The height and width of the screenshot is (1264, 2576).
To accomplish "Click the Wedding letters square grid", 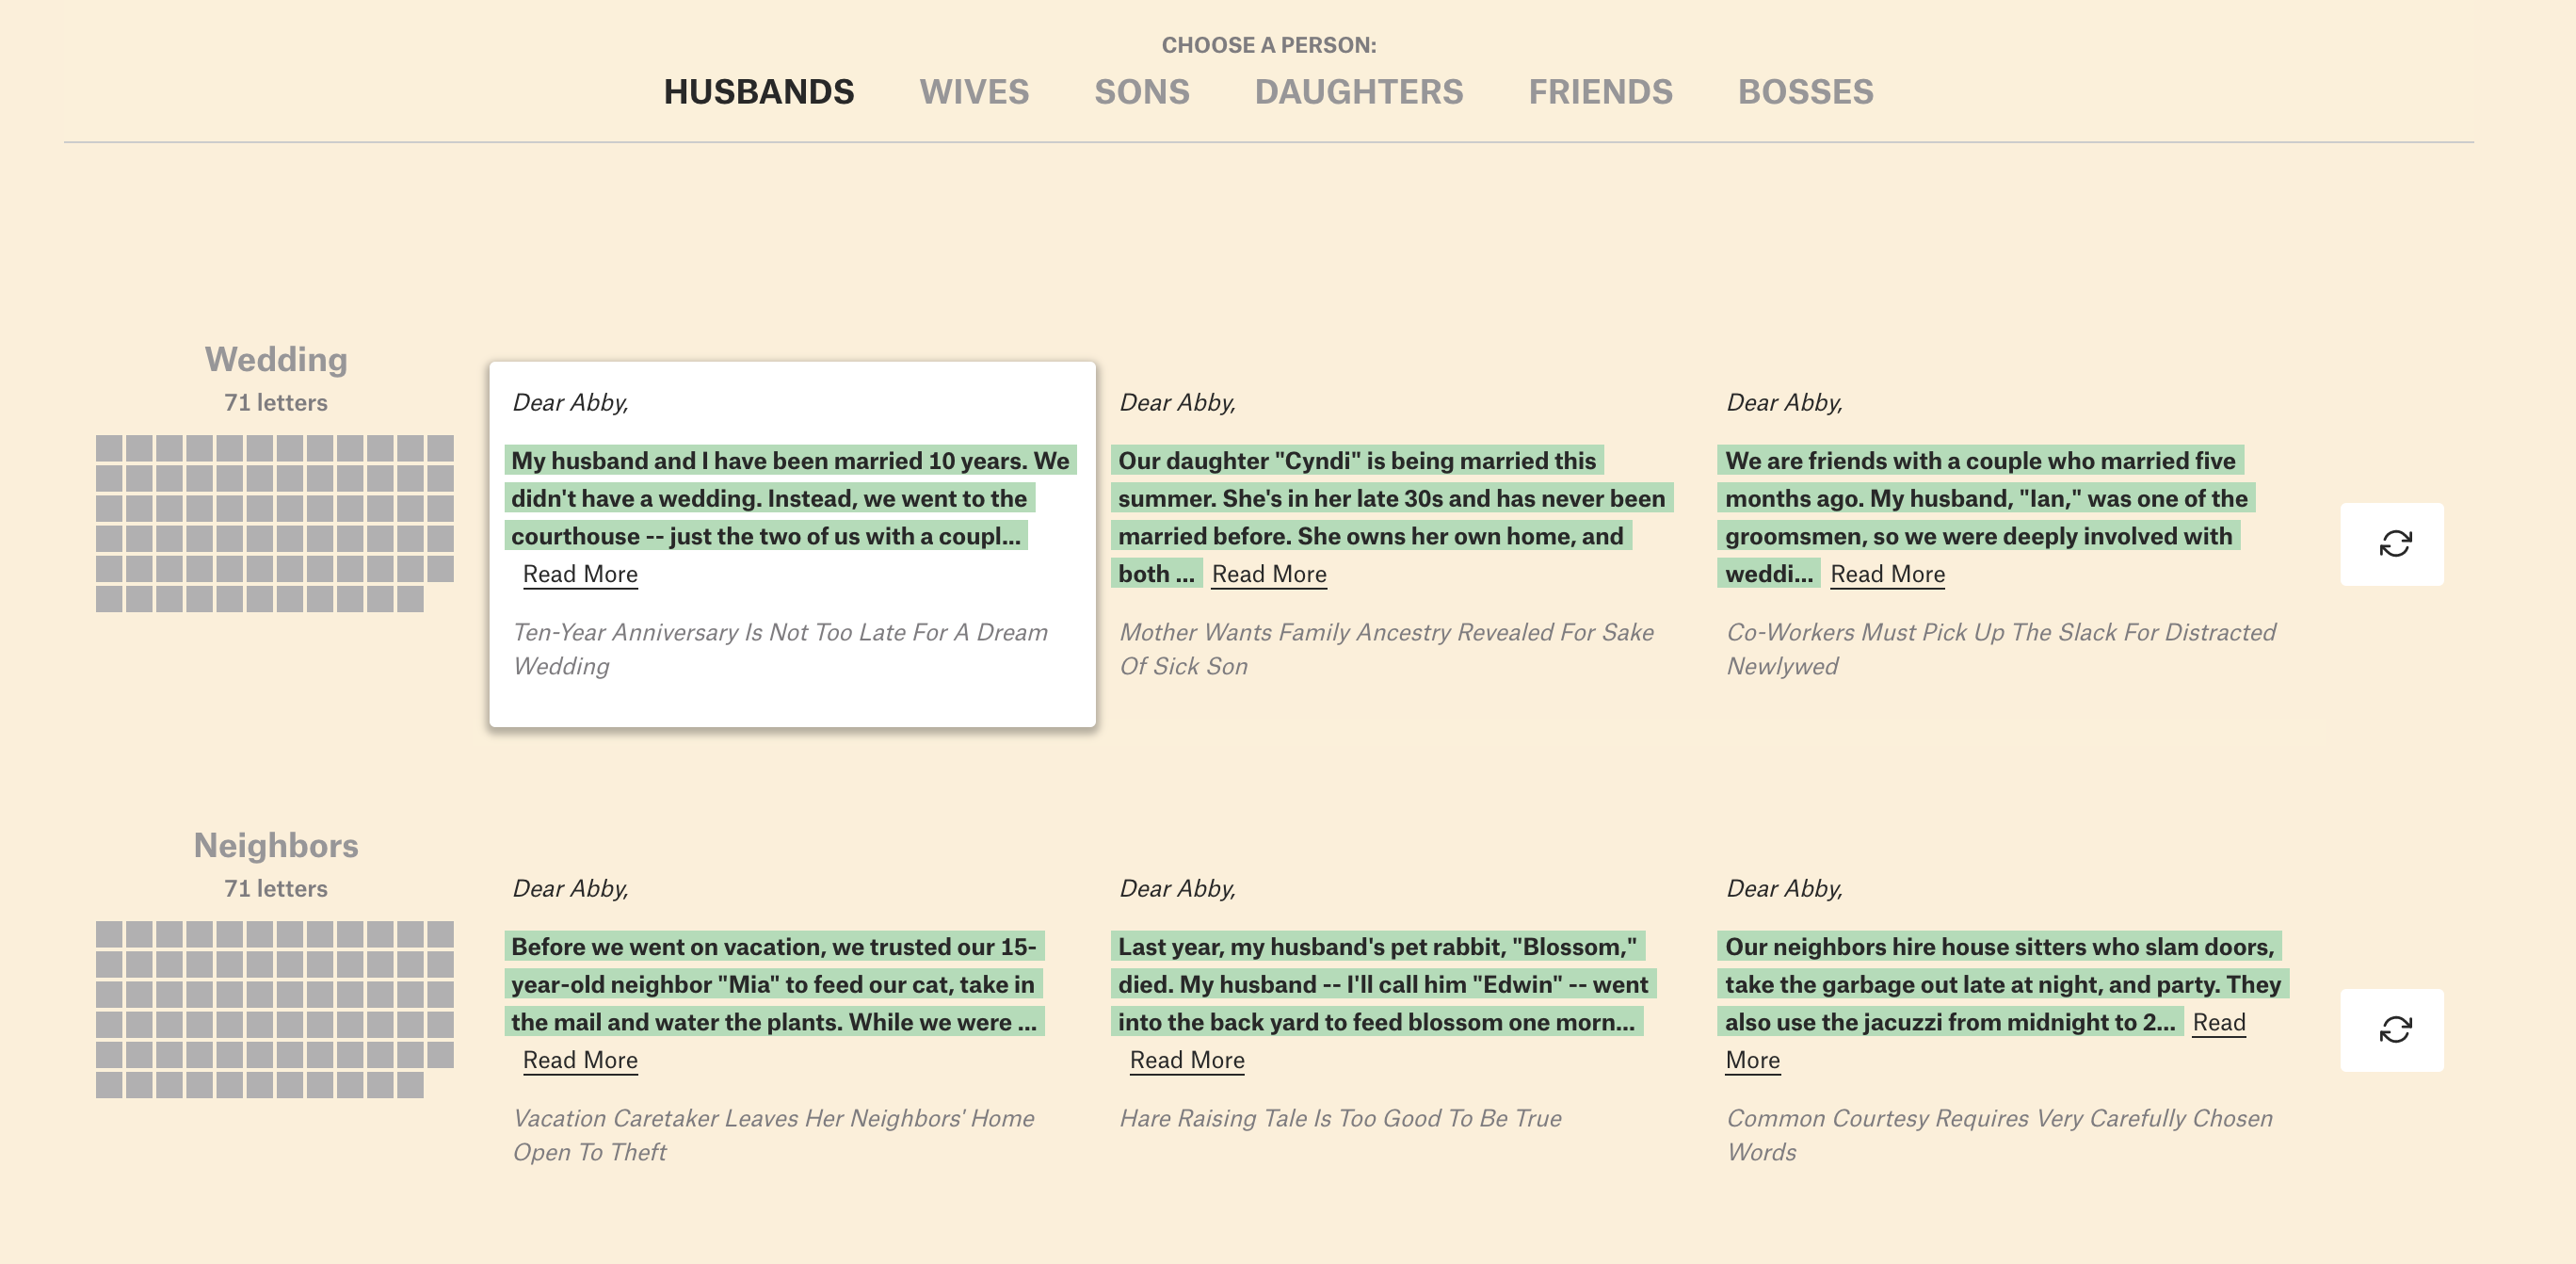I will pyautogui.click(x=275, y=523).
